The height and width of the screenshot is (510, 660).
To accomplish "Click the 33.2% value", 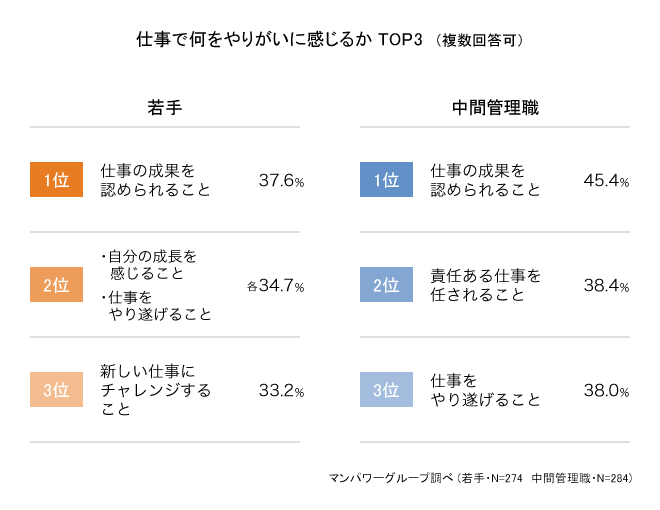I will (x=281, y=390).
